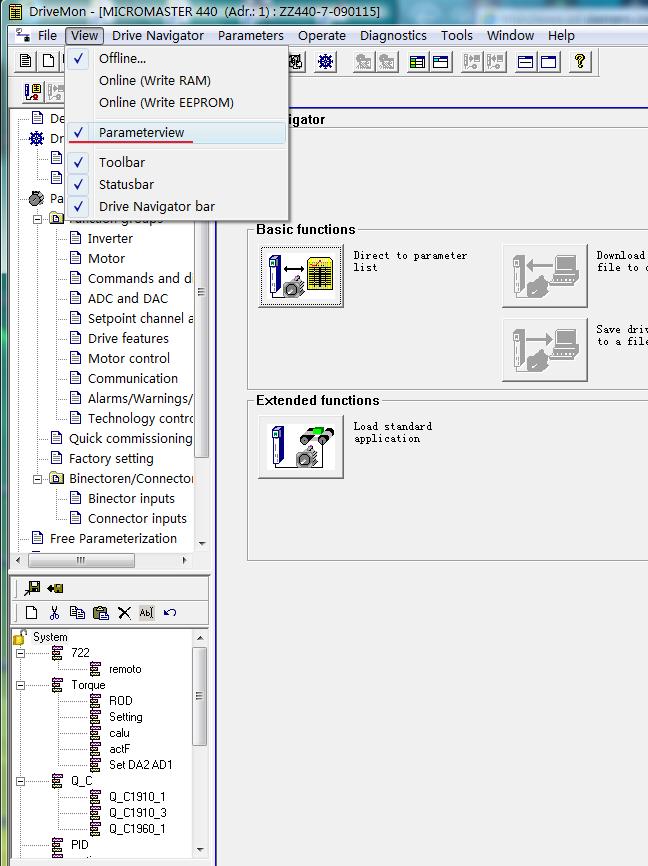Screen dimensions: 648x866
Task: Select Factory setting tree item
Action: tap(111, 458)
